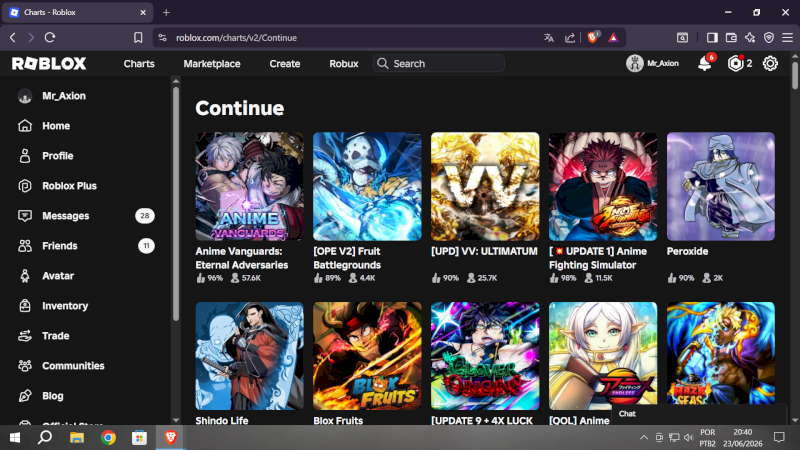Image resolution: width=800 pixels, height=450 pixels.
Task: Click the Roblox Plus sidebar icon
Action: coord(24,186)
